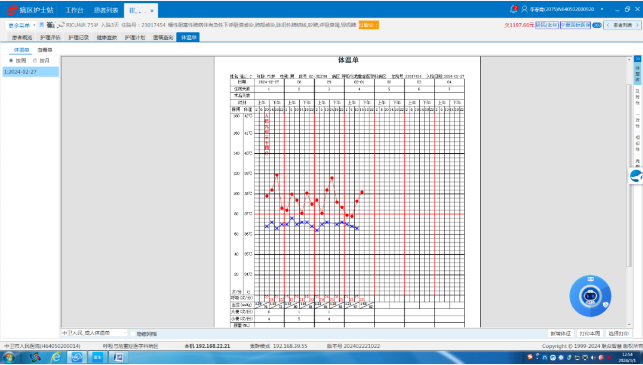Select the 1:2024-02-27 week entry

(31, 72)
